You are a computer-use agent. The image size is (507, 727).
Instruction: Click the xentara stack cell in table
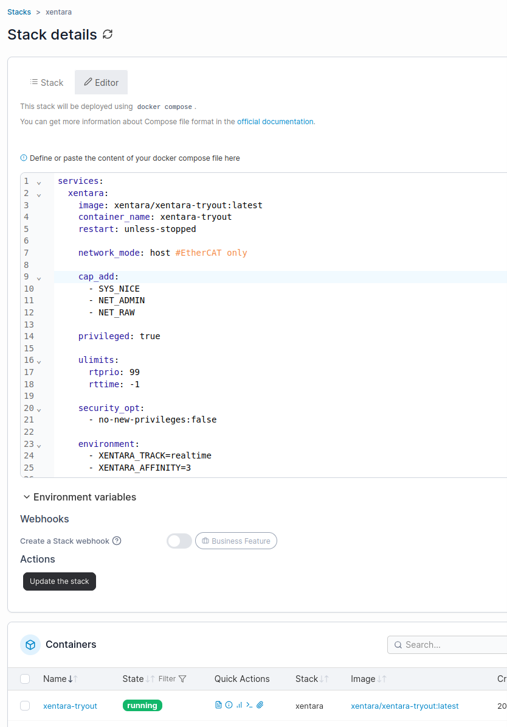tap(309, 706)
